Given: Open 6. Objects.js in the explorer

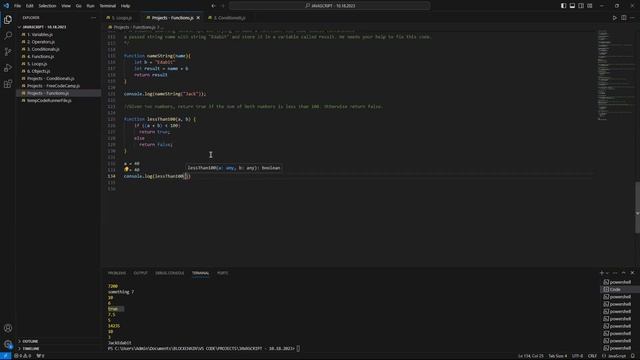Looking at the screenshot, I should (x=58, y=71).
